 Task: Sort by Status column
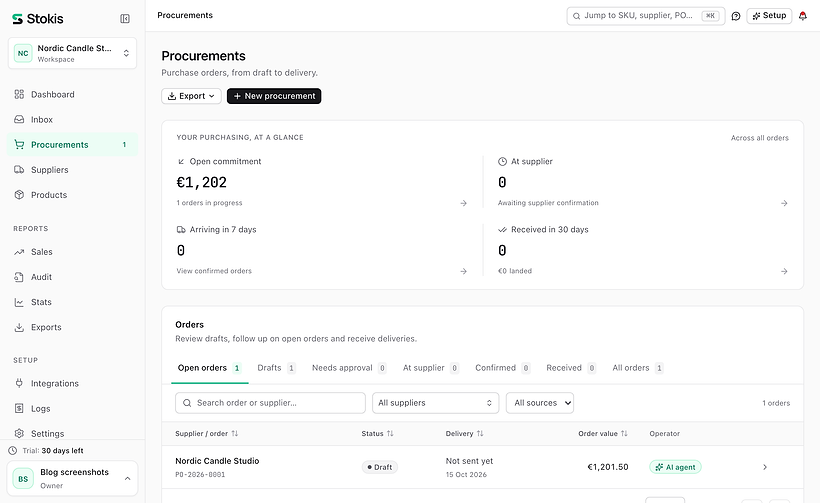[x=377, y=434]
